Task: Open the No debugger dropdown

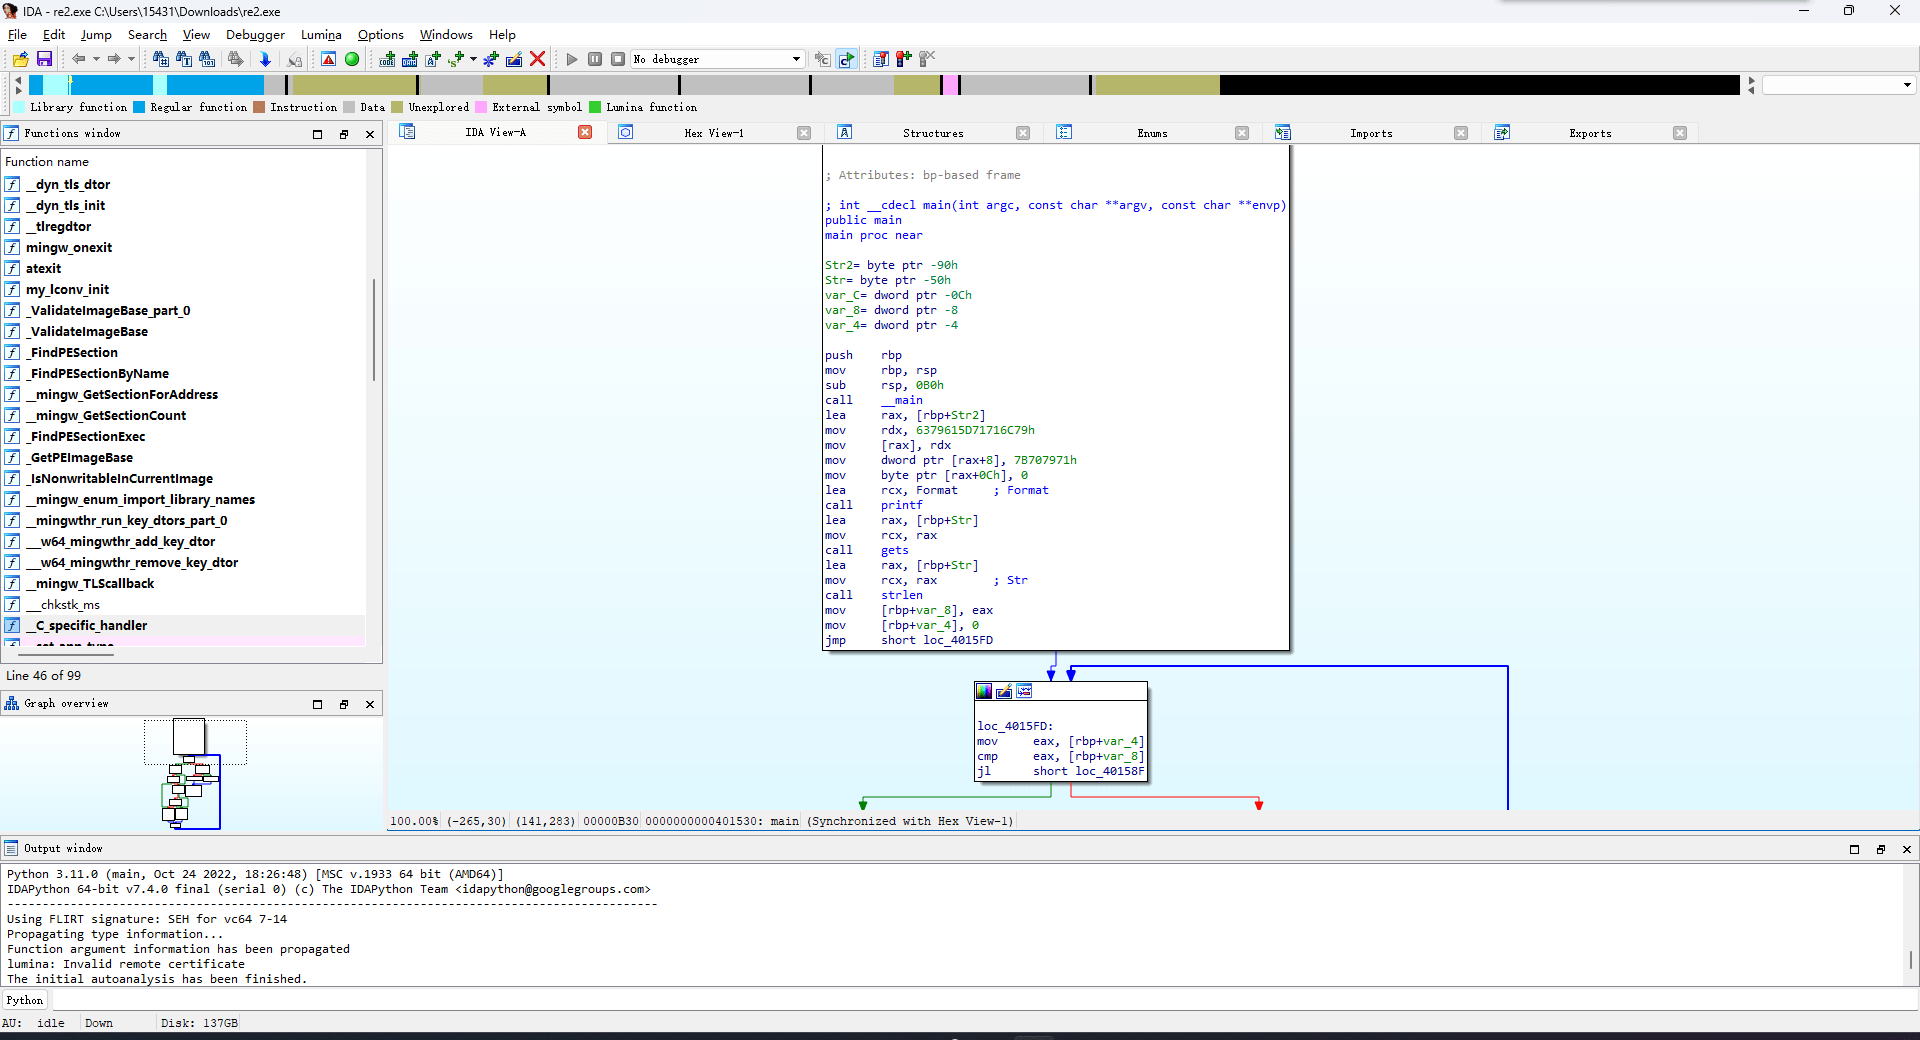Action: point(795,59)
